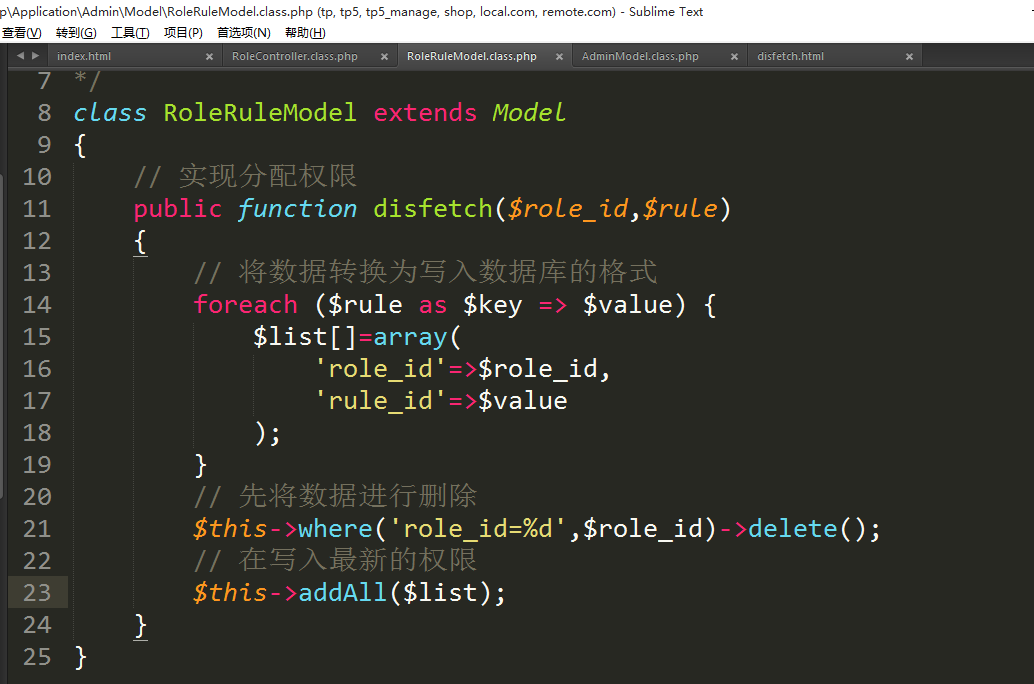Screen dimensions: 1034x684
Task: Open the 首选项(N) menu
Action: [x=243, y=33]
